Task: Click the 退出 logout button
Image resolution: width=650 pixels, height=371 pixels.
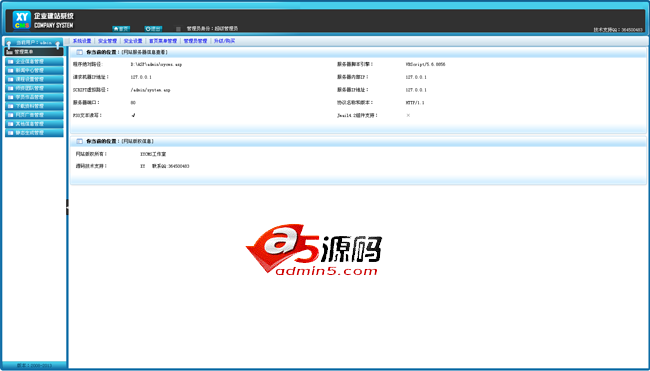Action: click(x=153, y=29)
